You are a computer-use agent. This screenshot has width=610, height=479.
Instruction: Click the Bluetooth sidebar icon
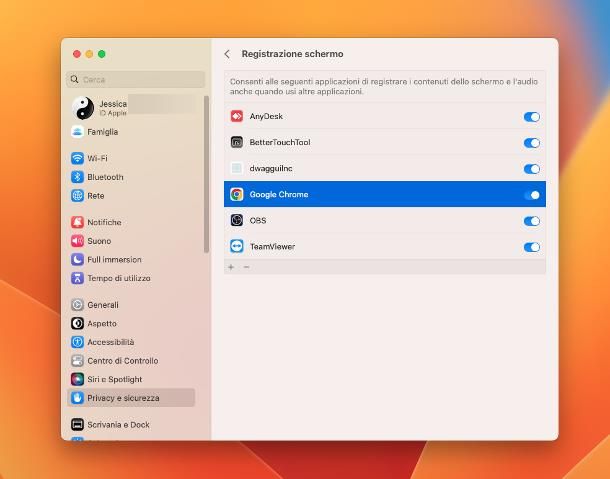77,177
